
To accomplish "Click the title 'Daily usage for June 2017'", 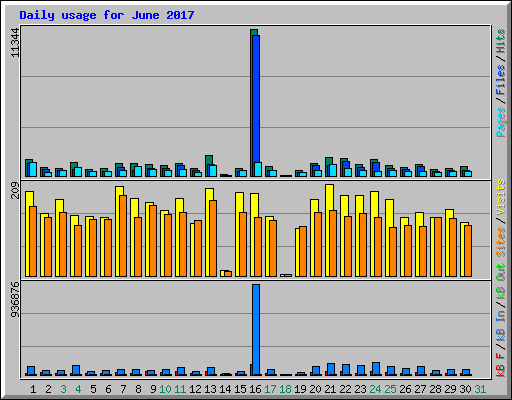I will click(107, 15).
